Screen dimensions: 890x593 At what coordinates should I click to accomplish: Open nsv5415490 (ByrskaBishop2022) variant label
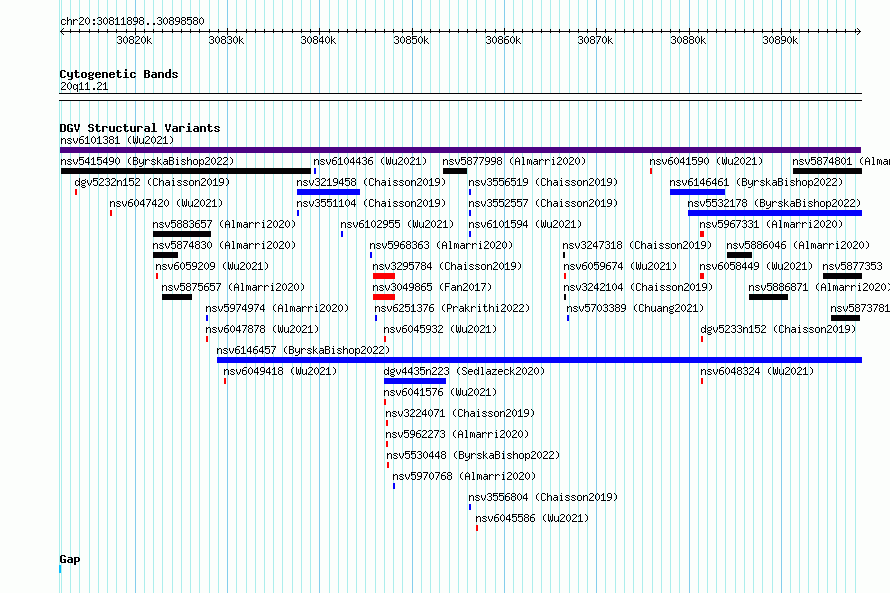tap(147, 161)
